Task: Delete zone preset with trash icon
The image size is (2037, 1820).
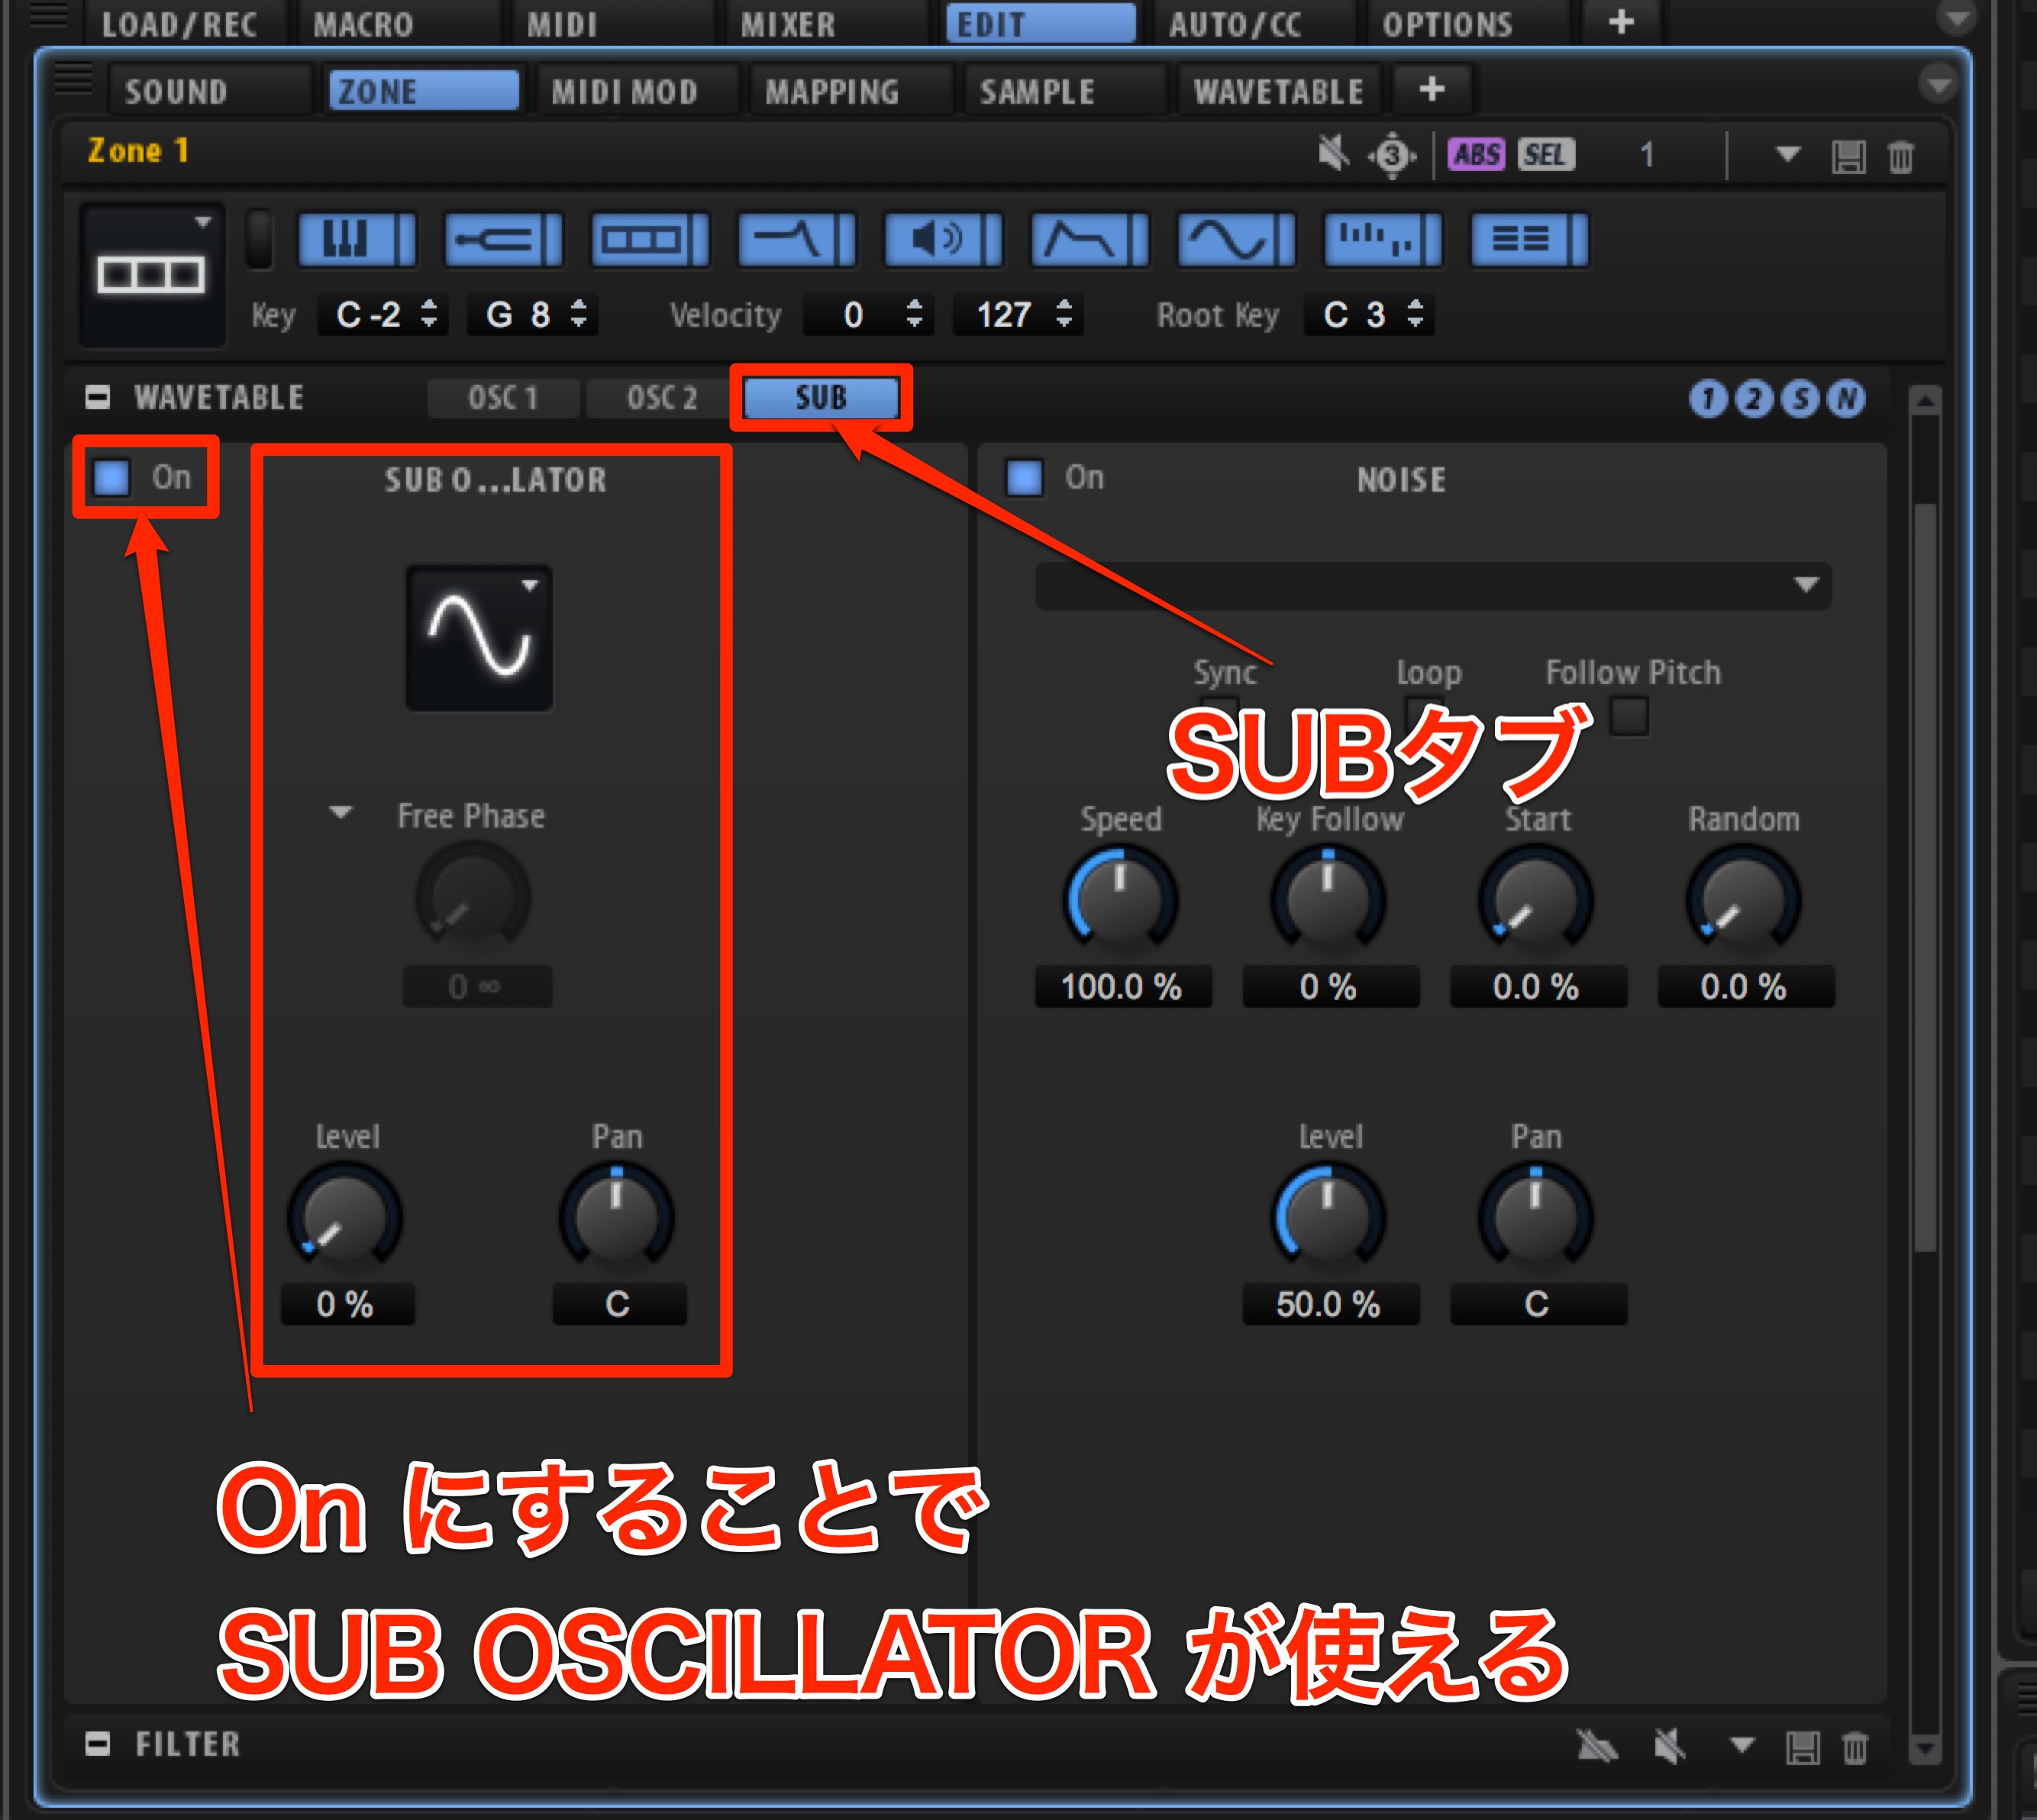Action: tap(1901, 157)
